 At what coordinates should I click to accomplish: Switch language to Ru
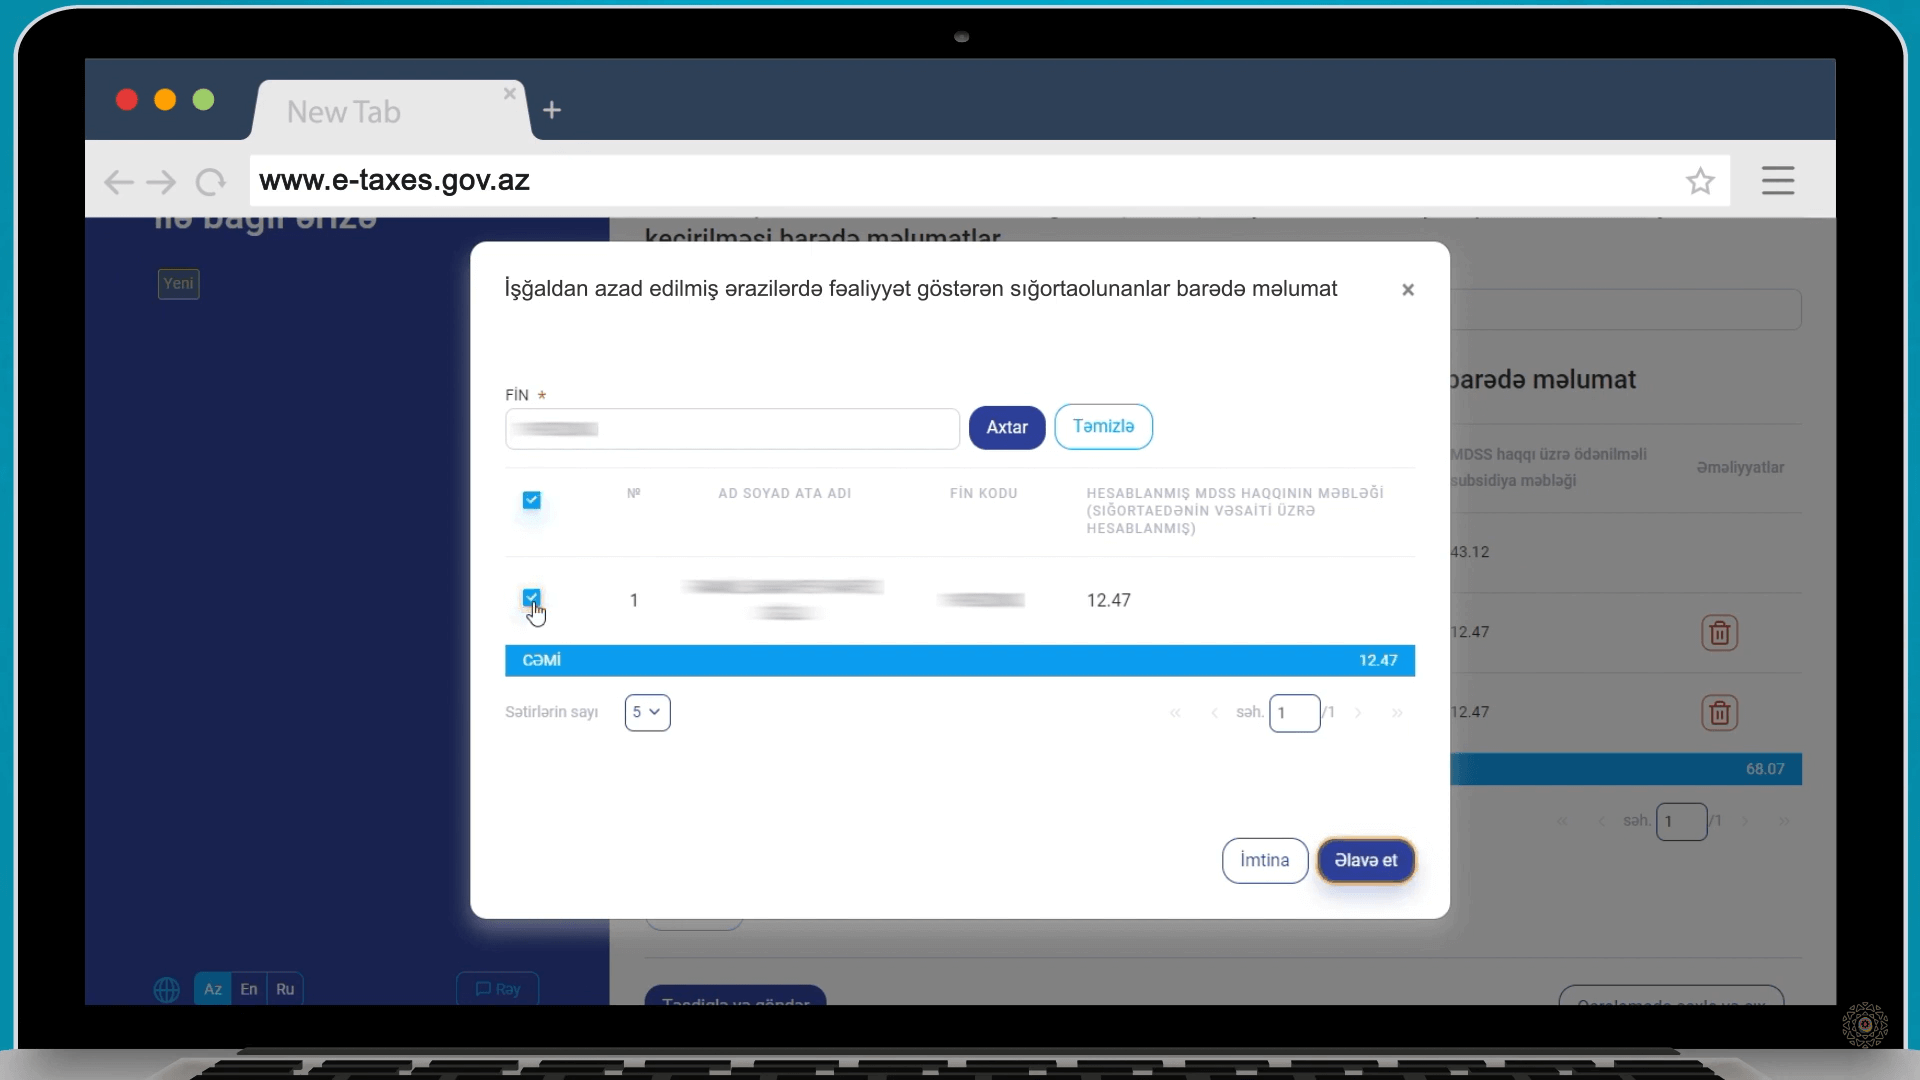pos(285,989)
